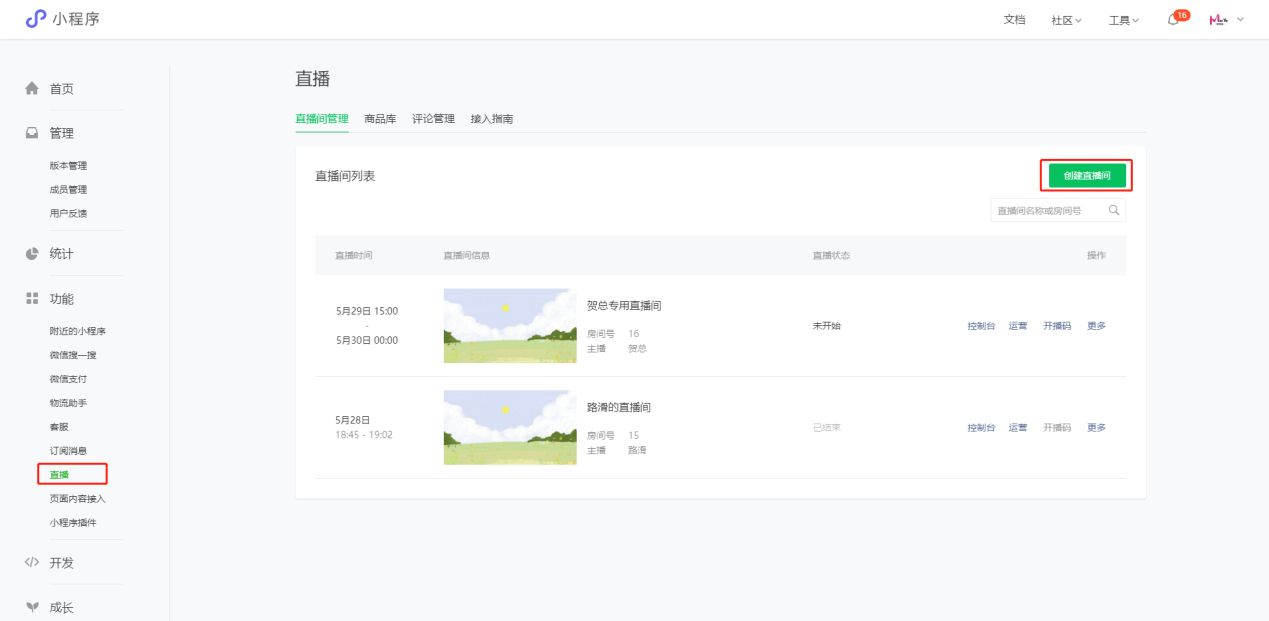Click the 首页 home icon
The image size is (1269, 621).
(x=32, y=89)
